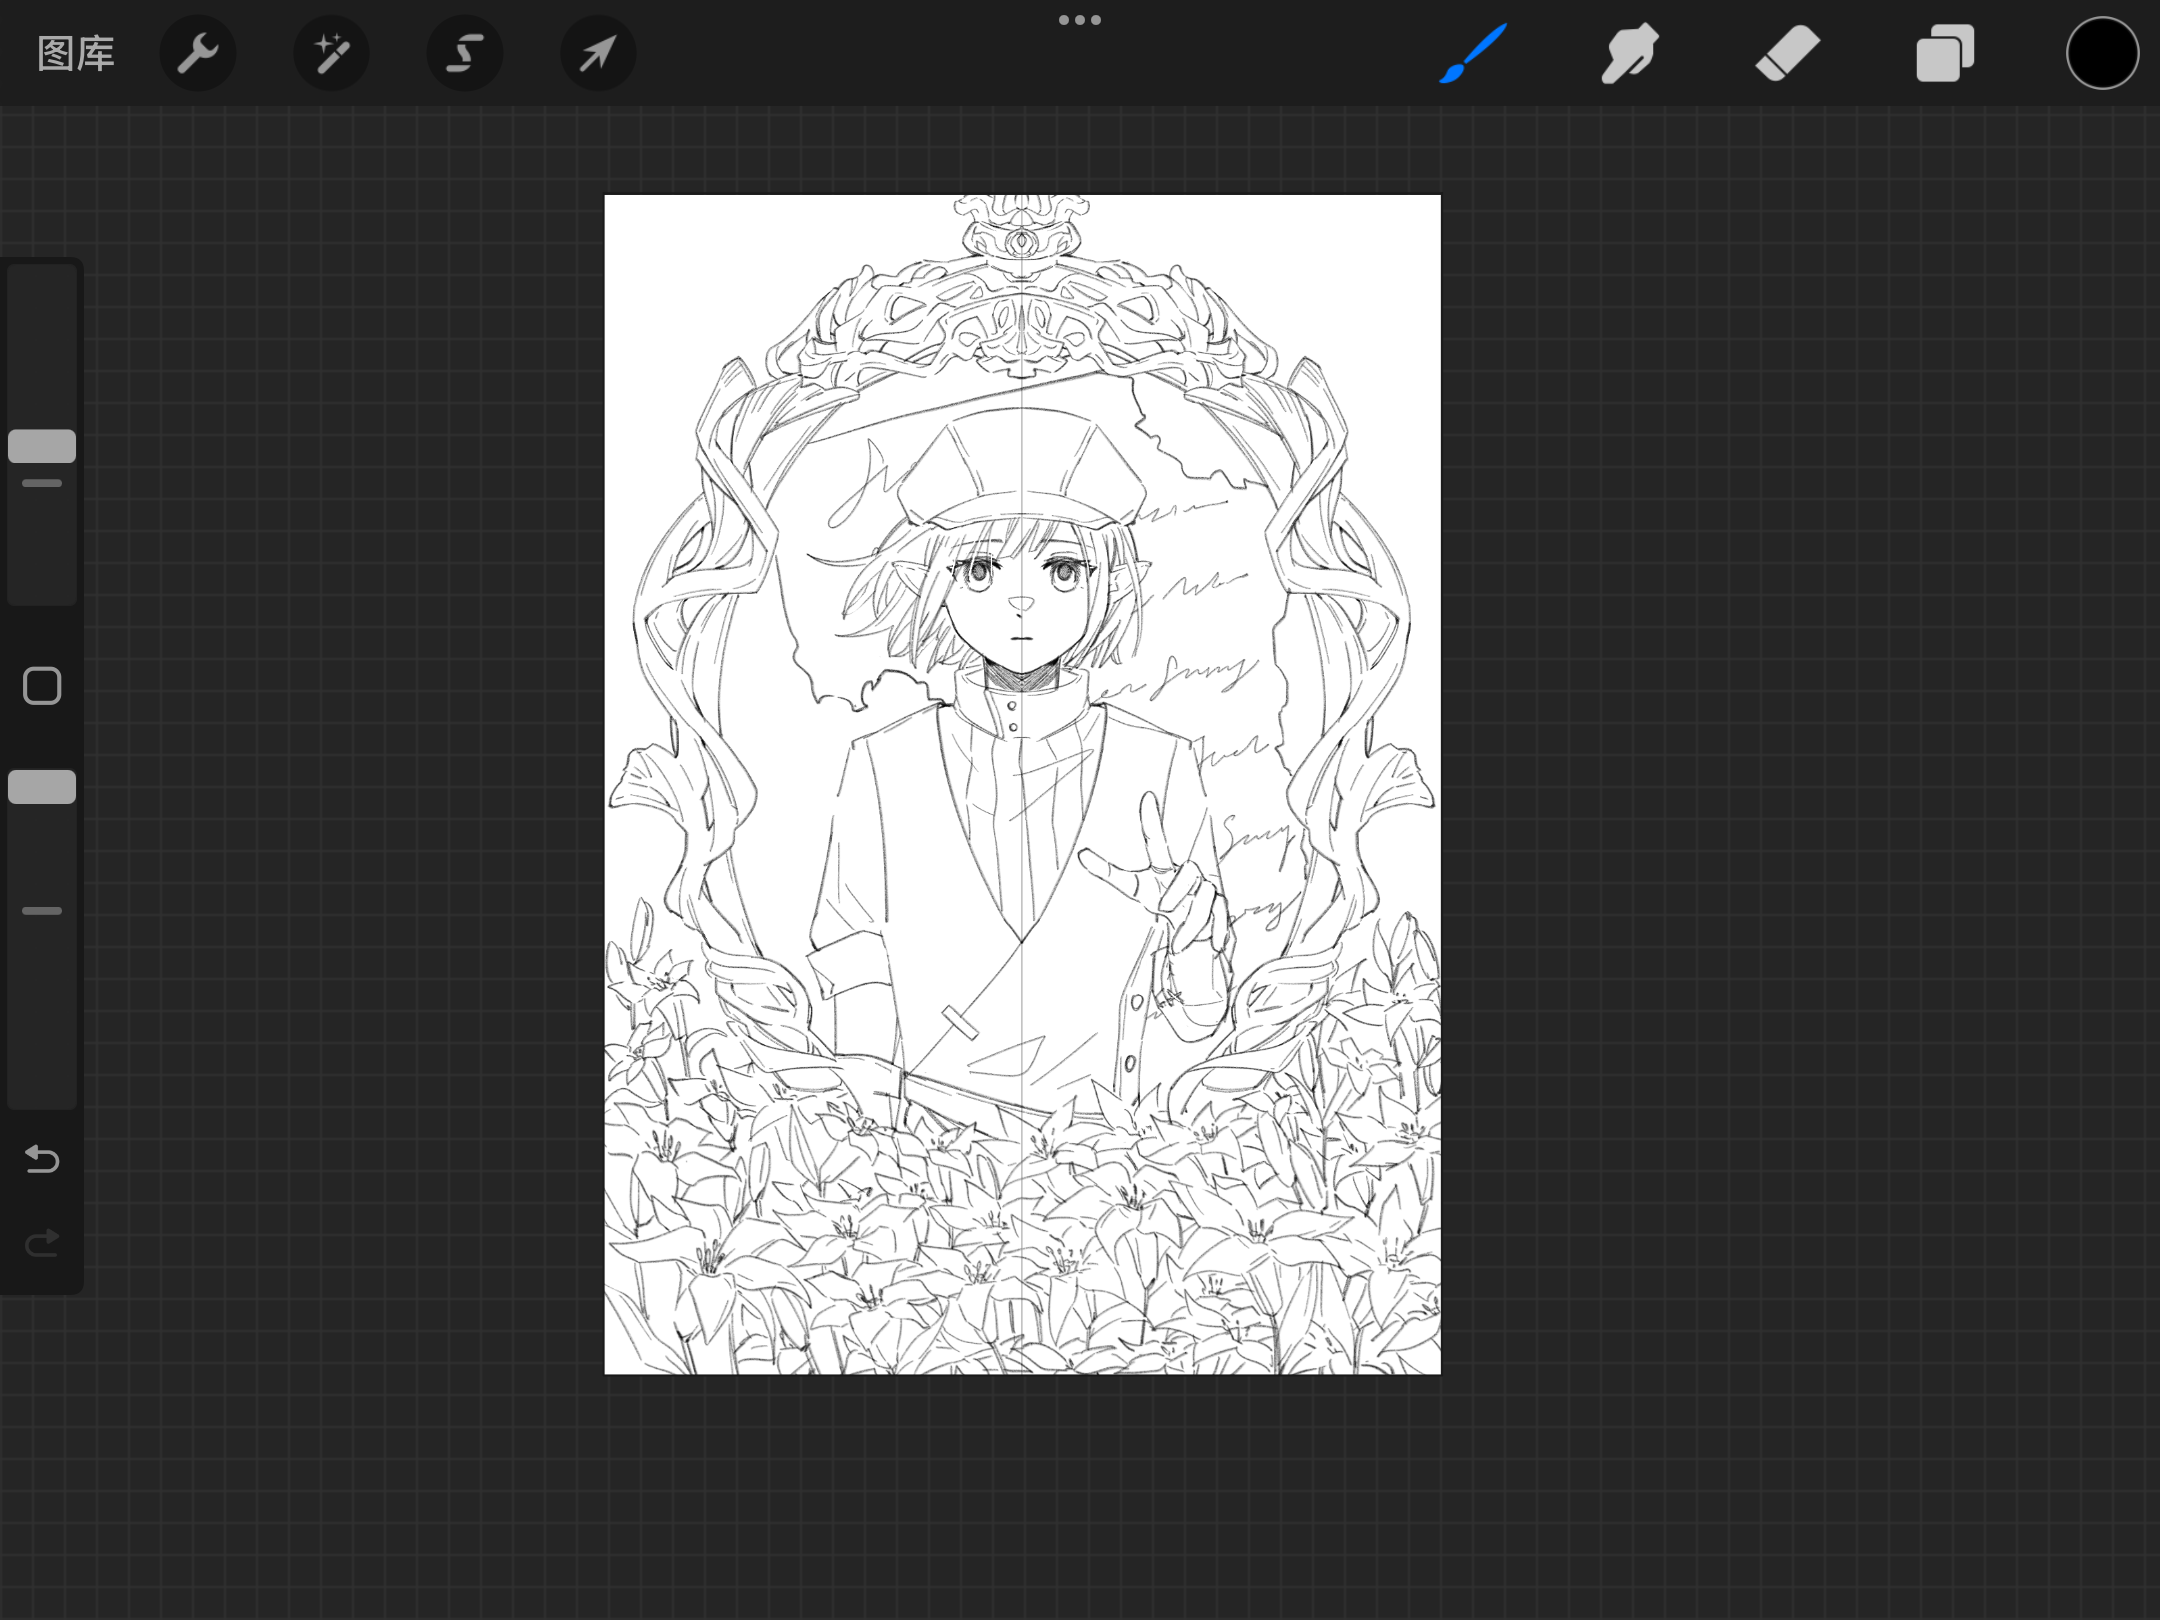
Task: Select the Smudge finger tool
Action: (1629, 54)
